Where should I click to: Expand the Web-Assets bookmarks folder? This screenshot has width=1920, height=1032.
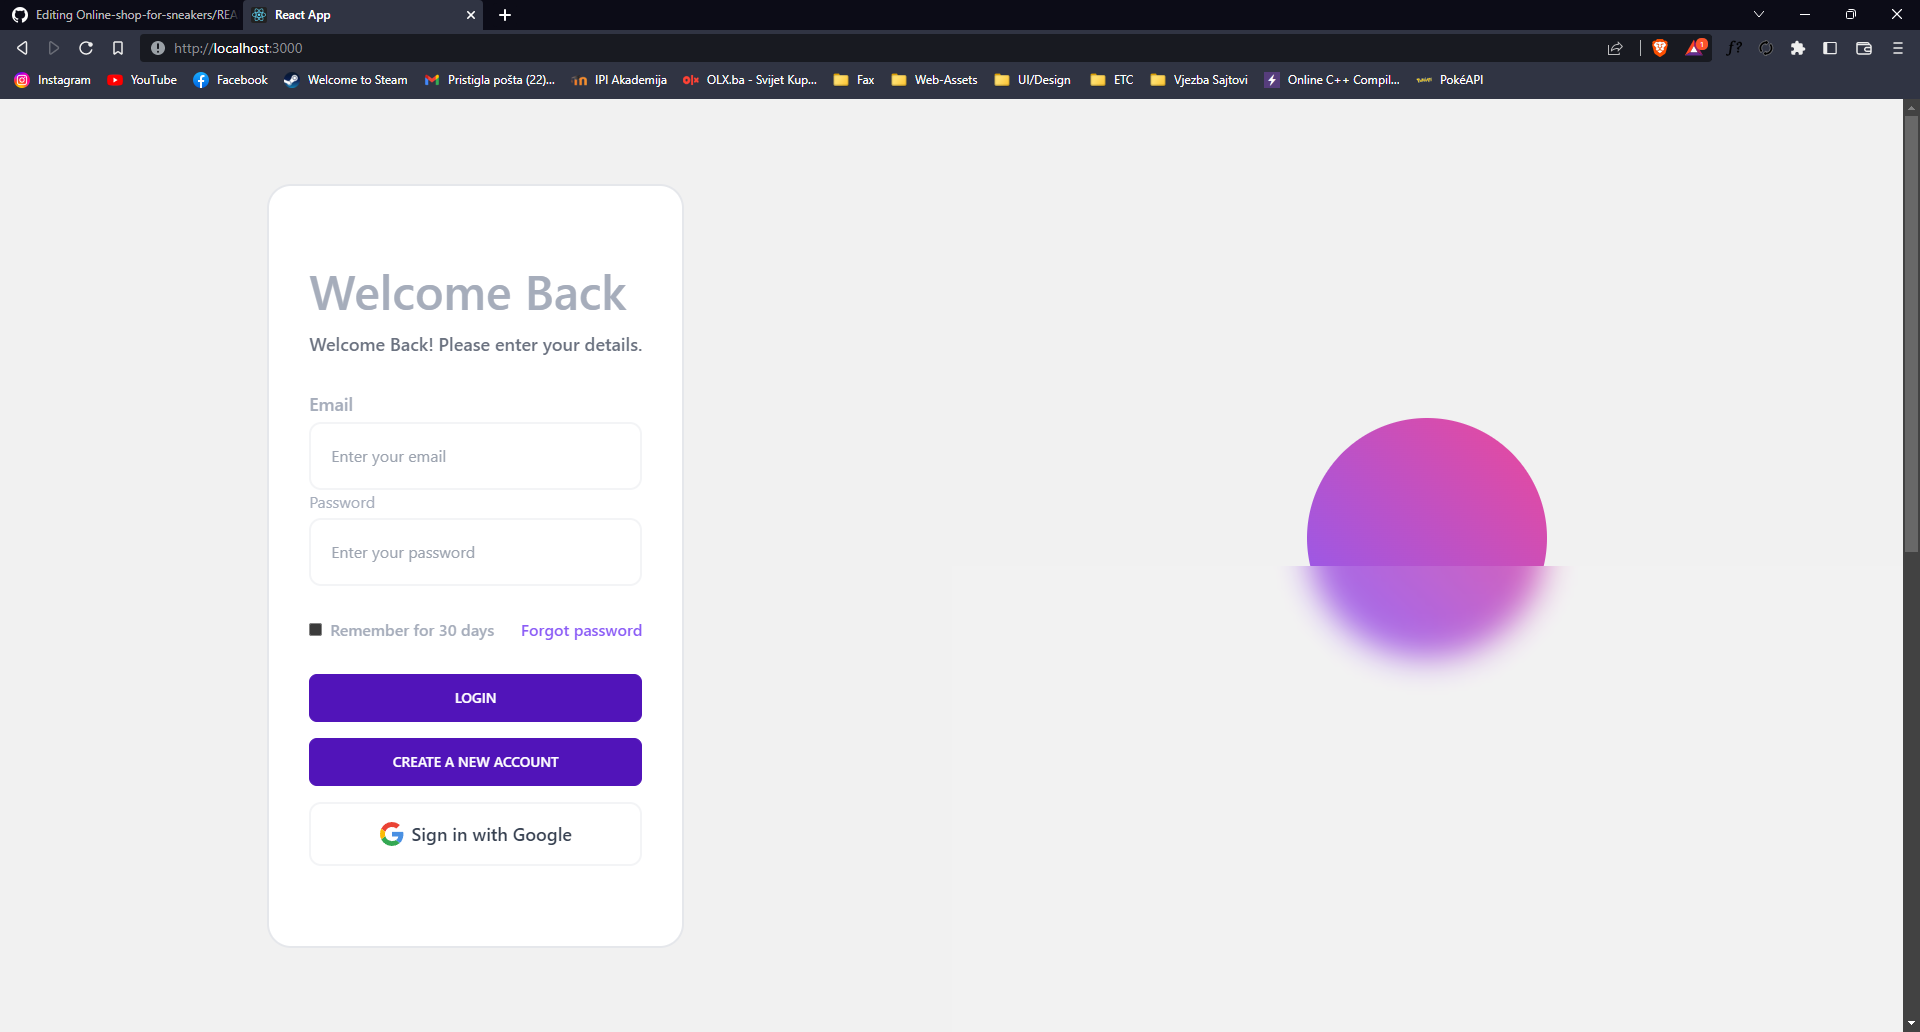934,80
